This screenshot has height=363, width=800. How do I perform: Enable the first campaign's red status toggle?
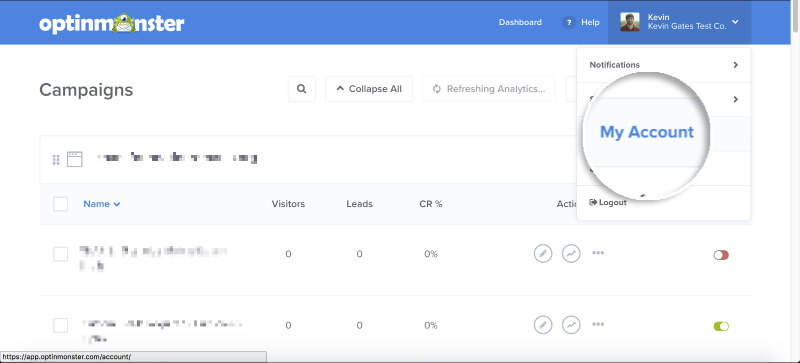pos(721,255)
